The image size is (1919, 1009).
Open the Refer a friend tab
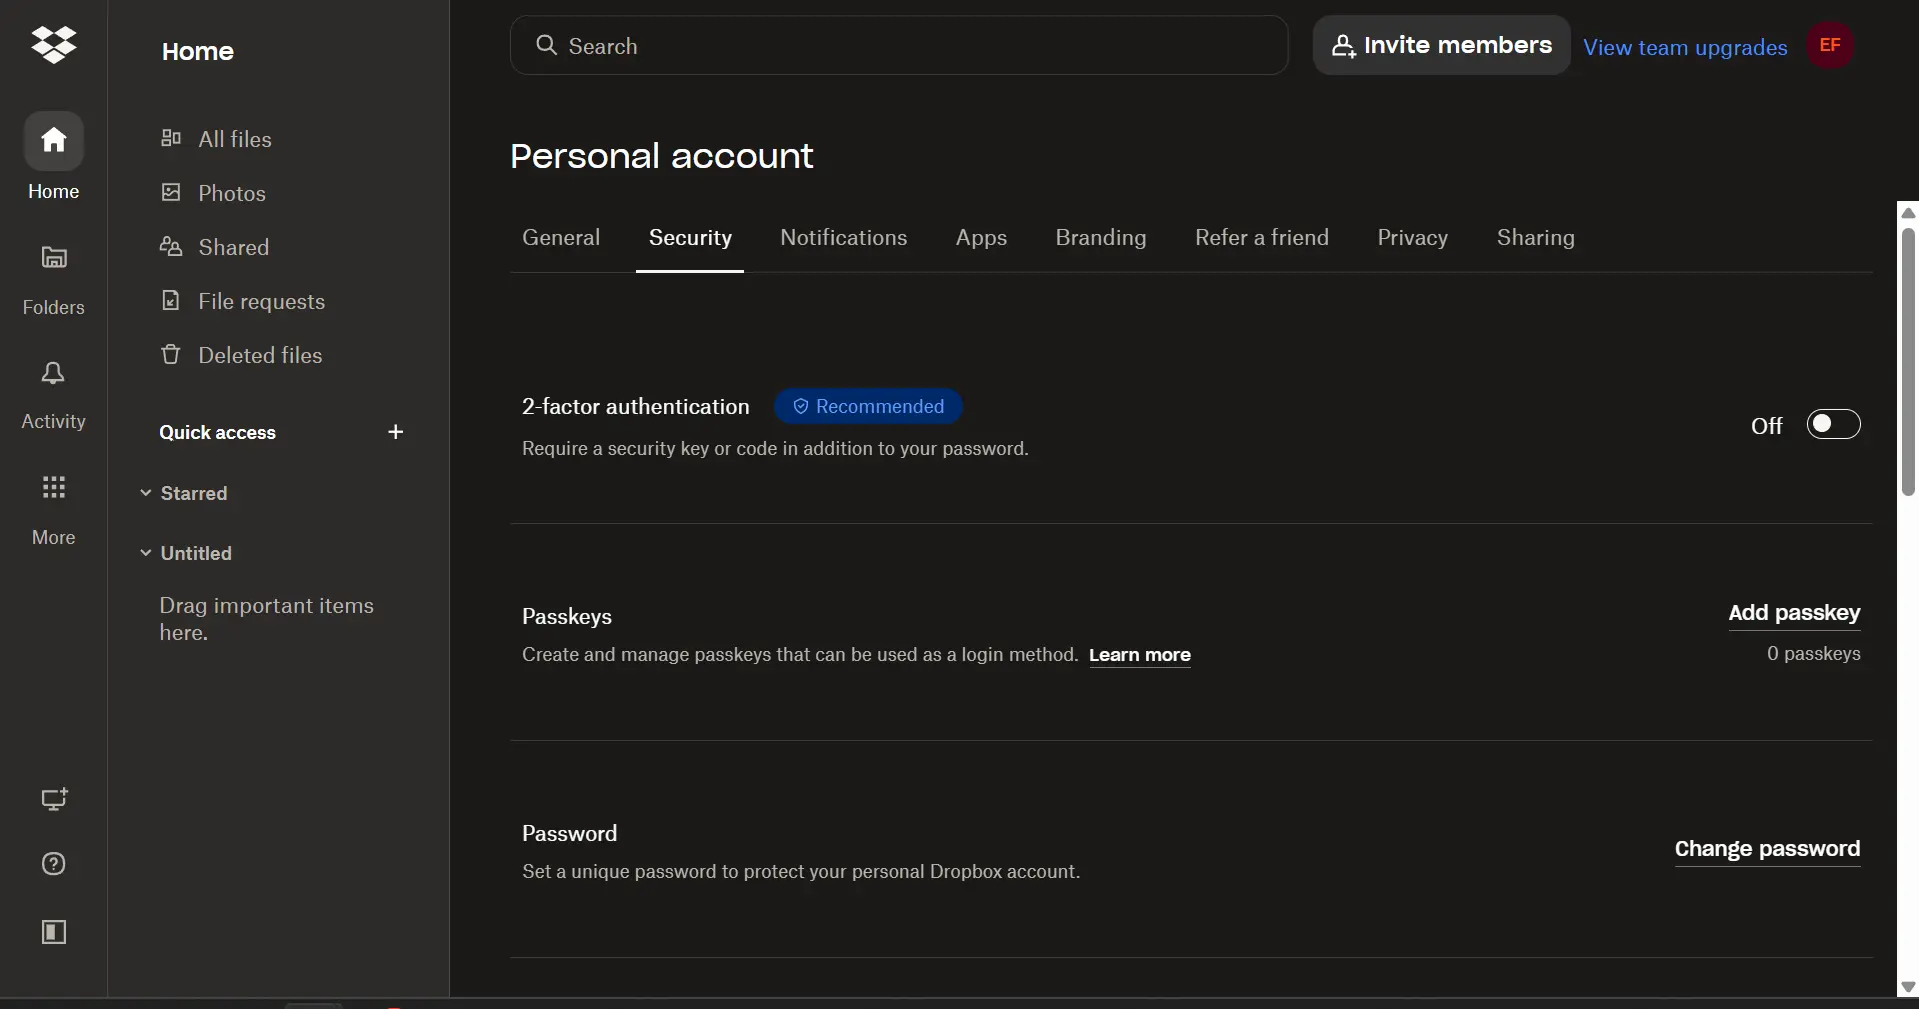point(1262,238)
